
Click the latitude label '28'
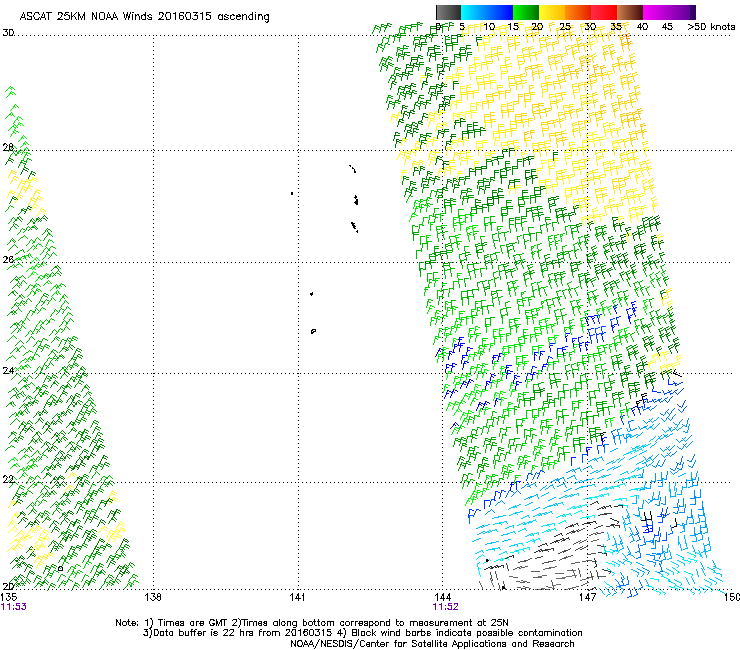point(8,148)
